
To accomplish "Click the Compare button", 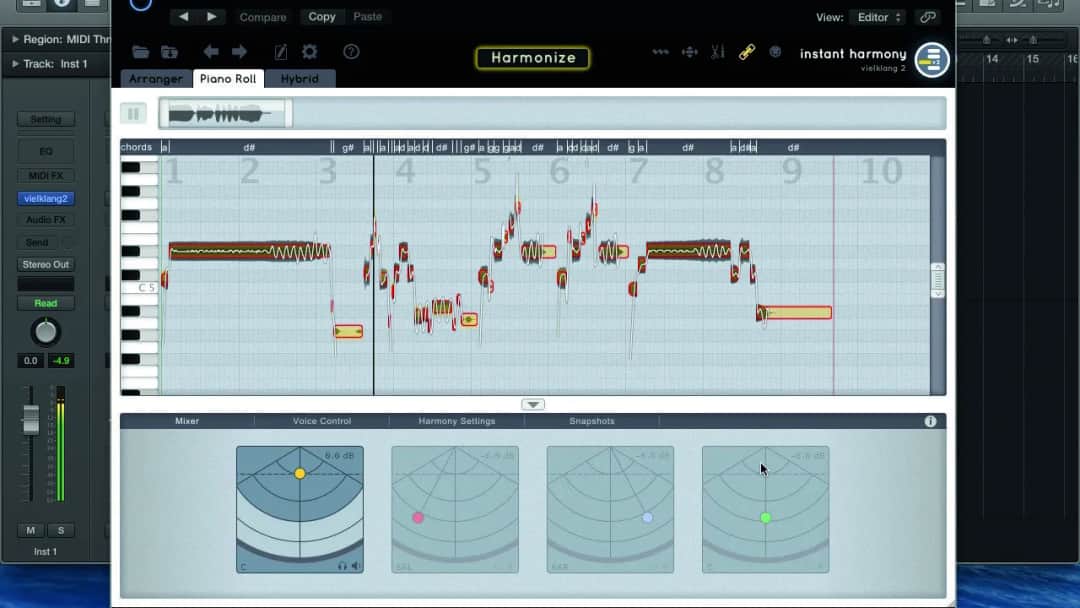I will click(263, 17).
